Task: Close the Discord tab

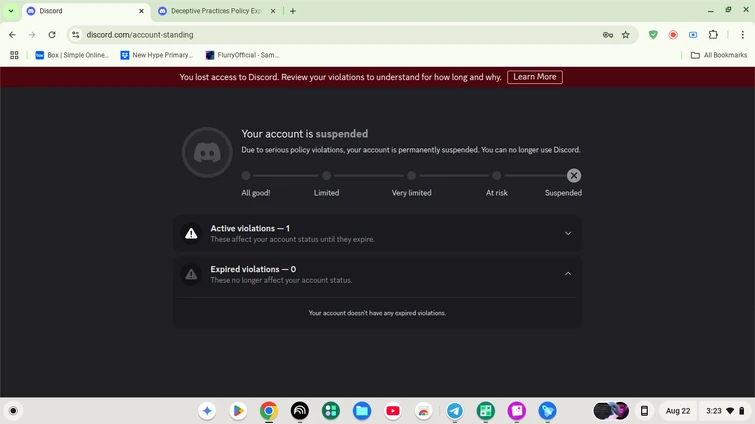Action: (x=141, y=11)
